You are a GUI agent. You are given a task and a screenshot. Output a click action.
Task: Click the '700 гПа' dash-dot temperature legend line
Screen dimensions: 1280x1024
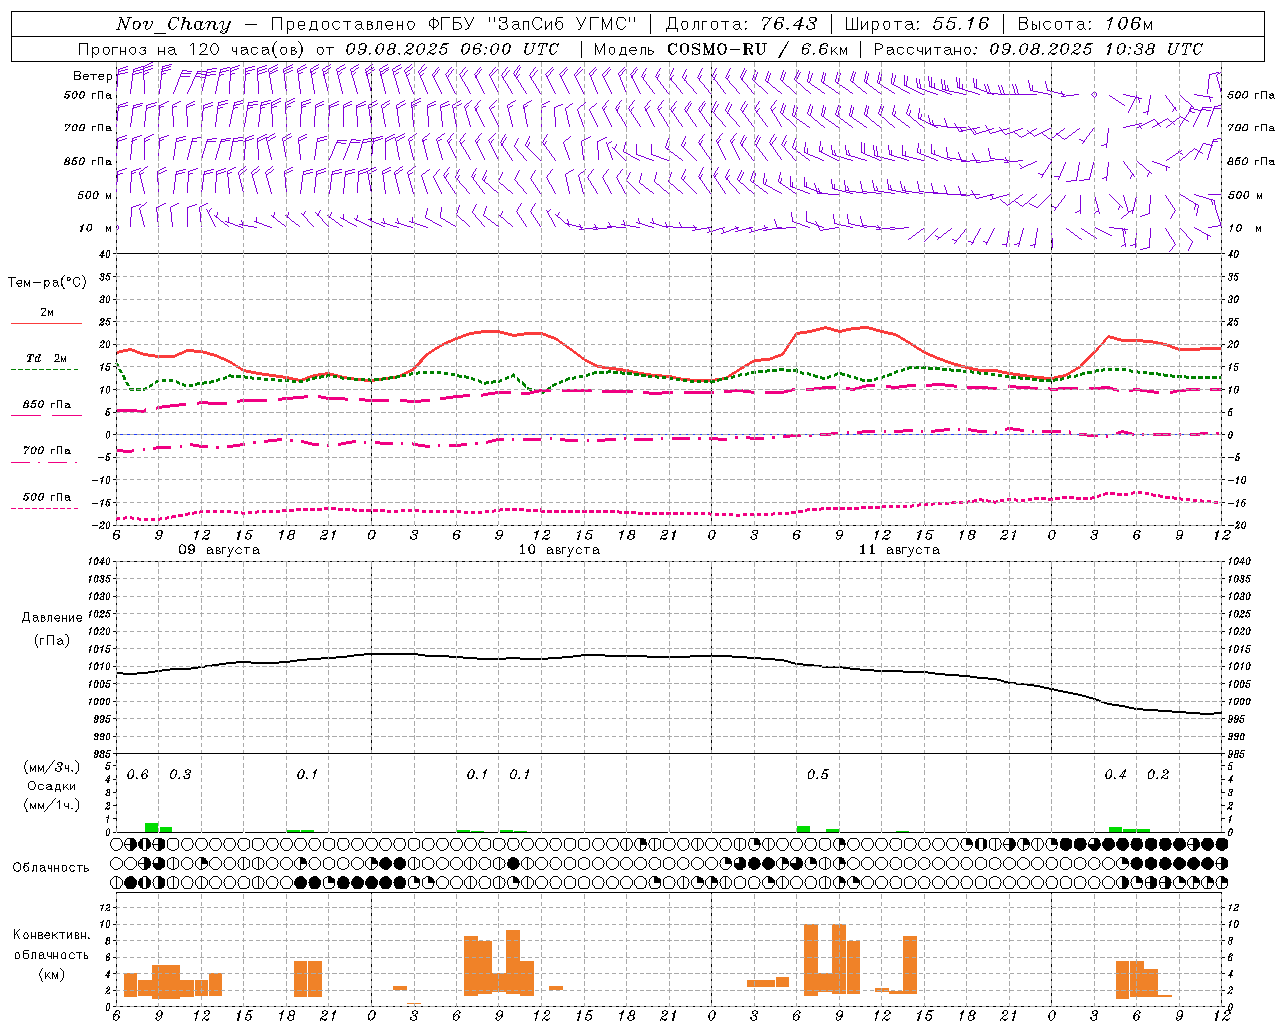[46, 462]
